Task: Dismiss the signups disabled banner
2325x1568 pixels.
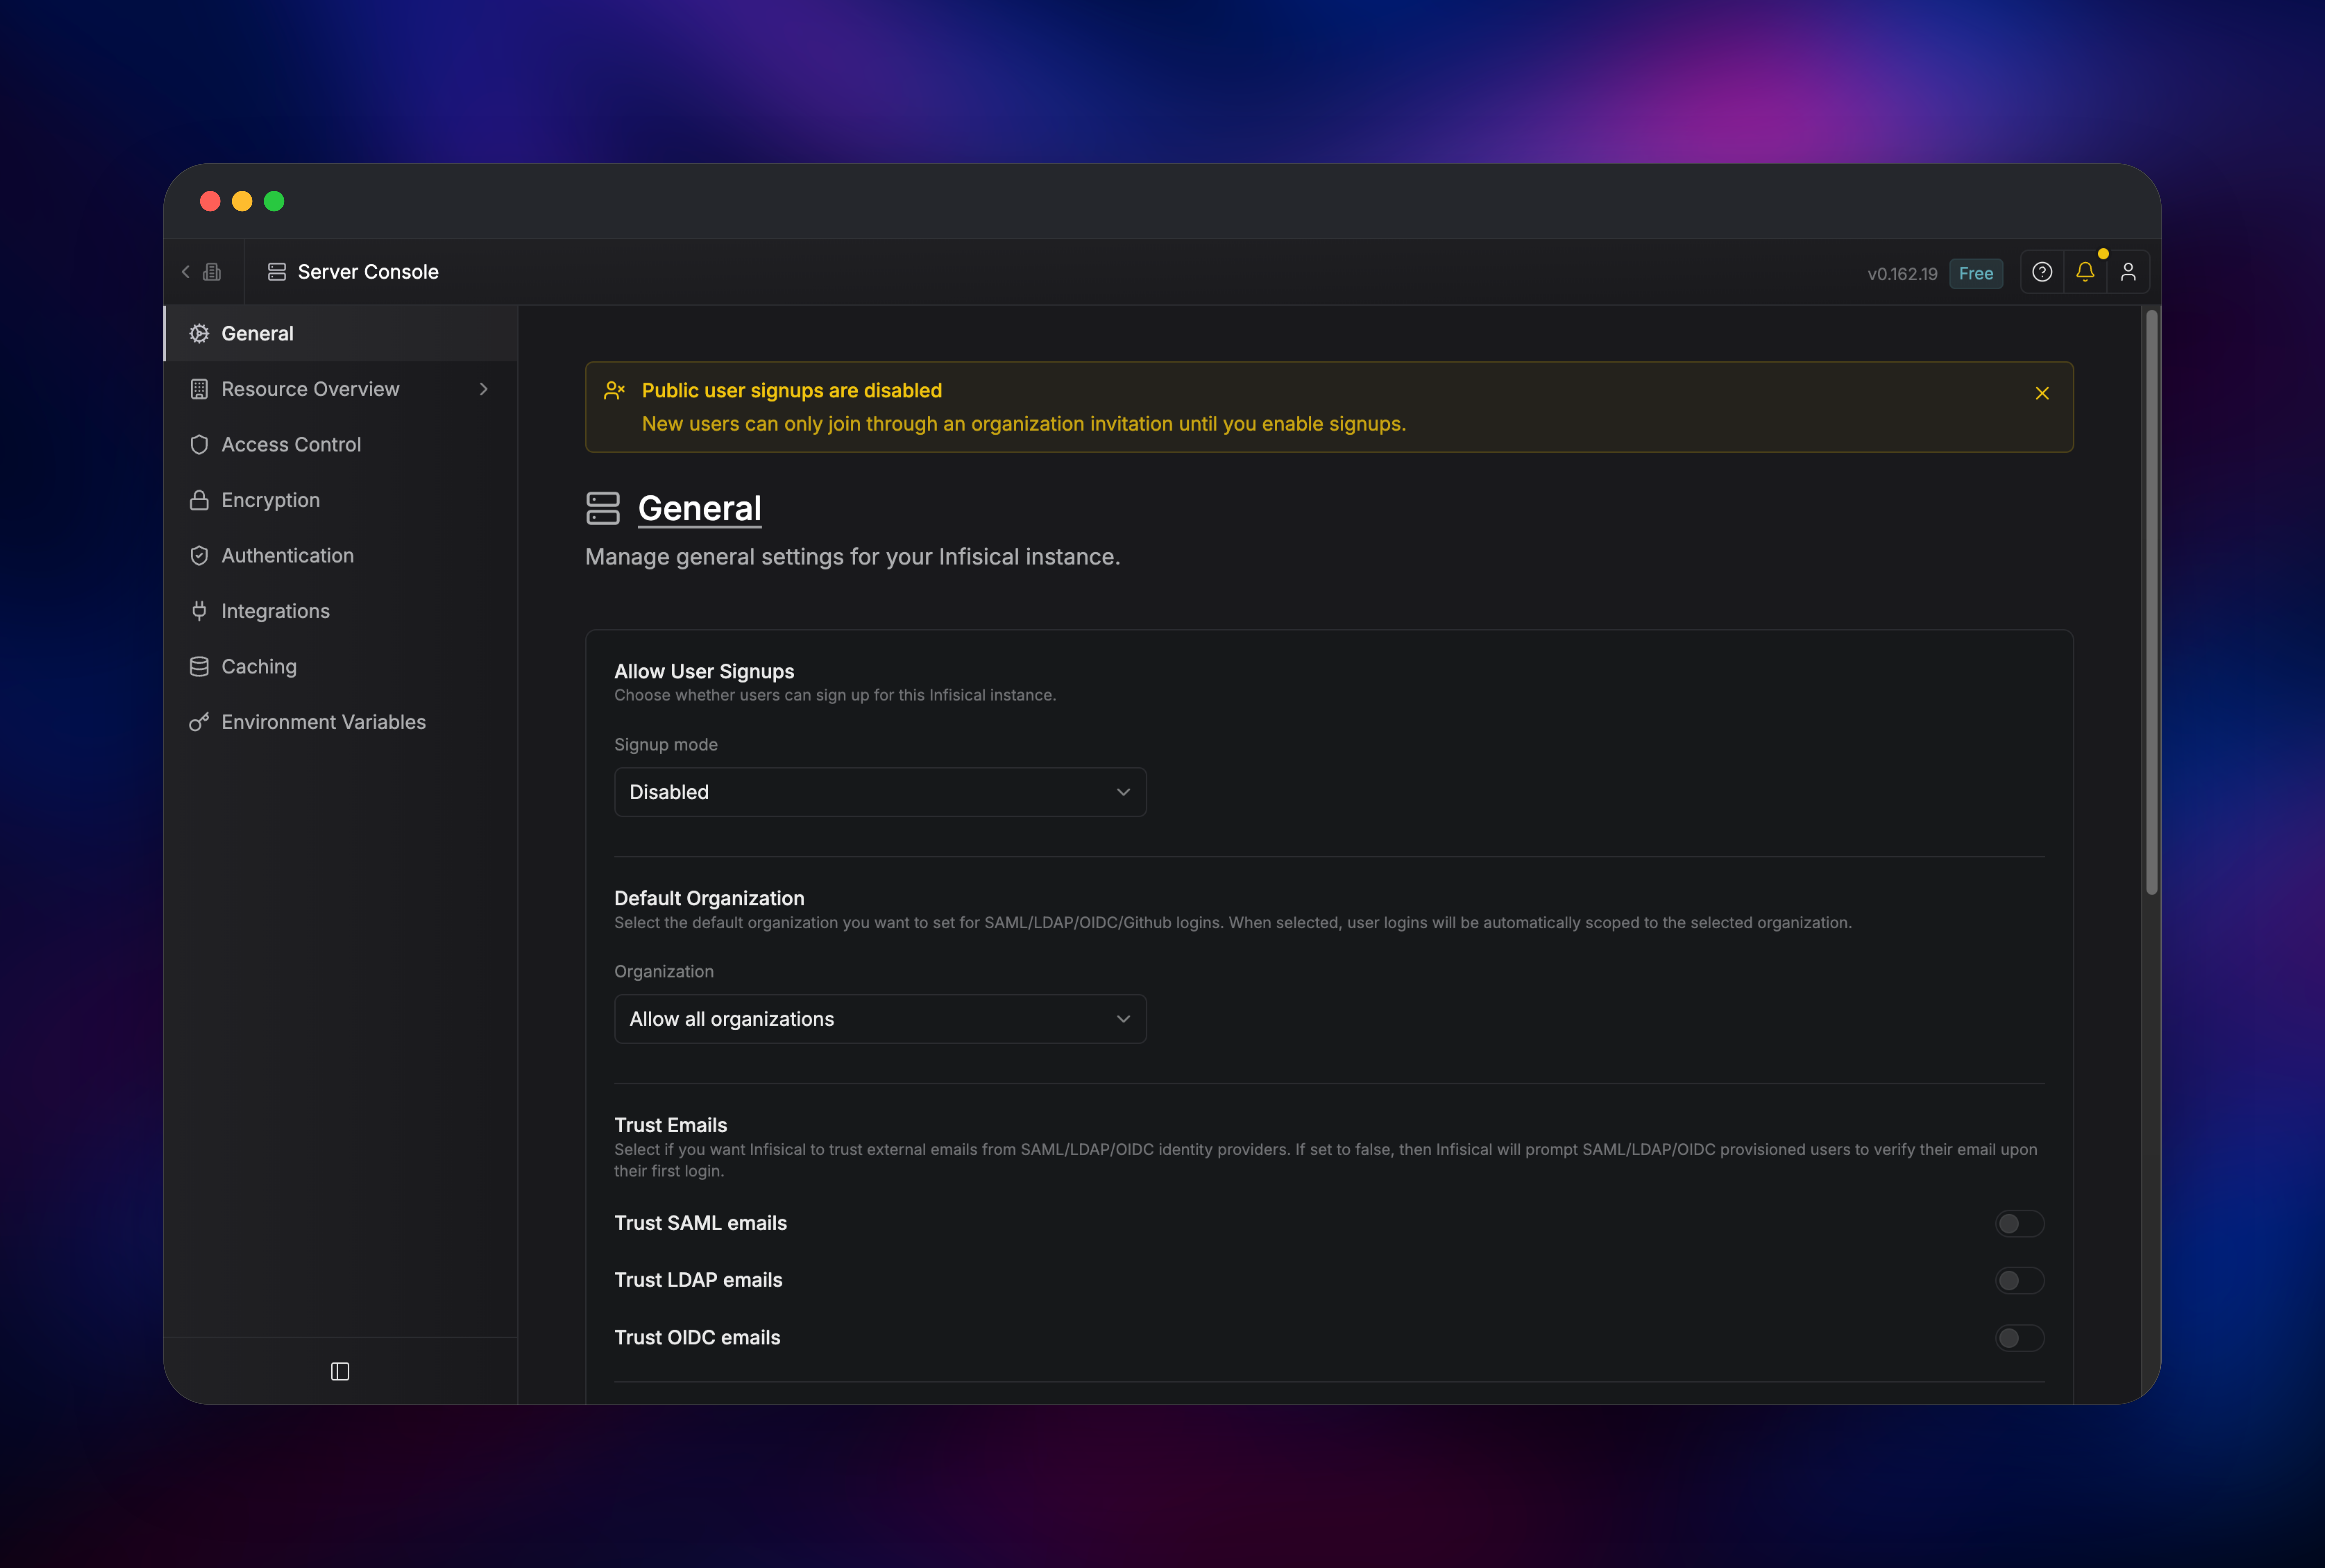Action: coord(2042,393)
